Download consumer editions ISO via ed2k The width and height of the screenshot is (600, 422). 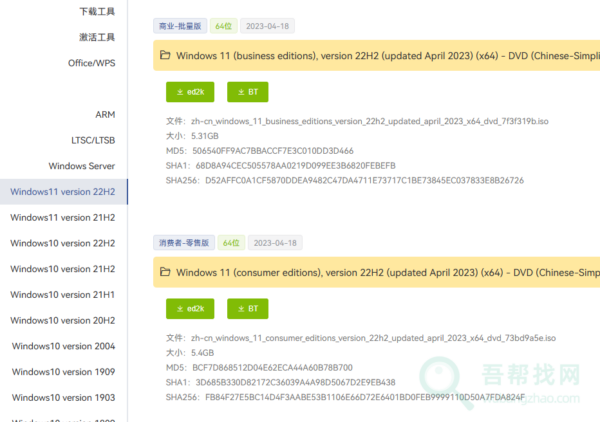coord(190,309)
